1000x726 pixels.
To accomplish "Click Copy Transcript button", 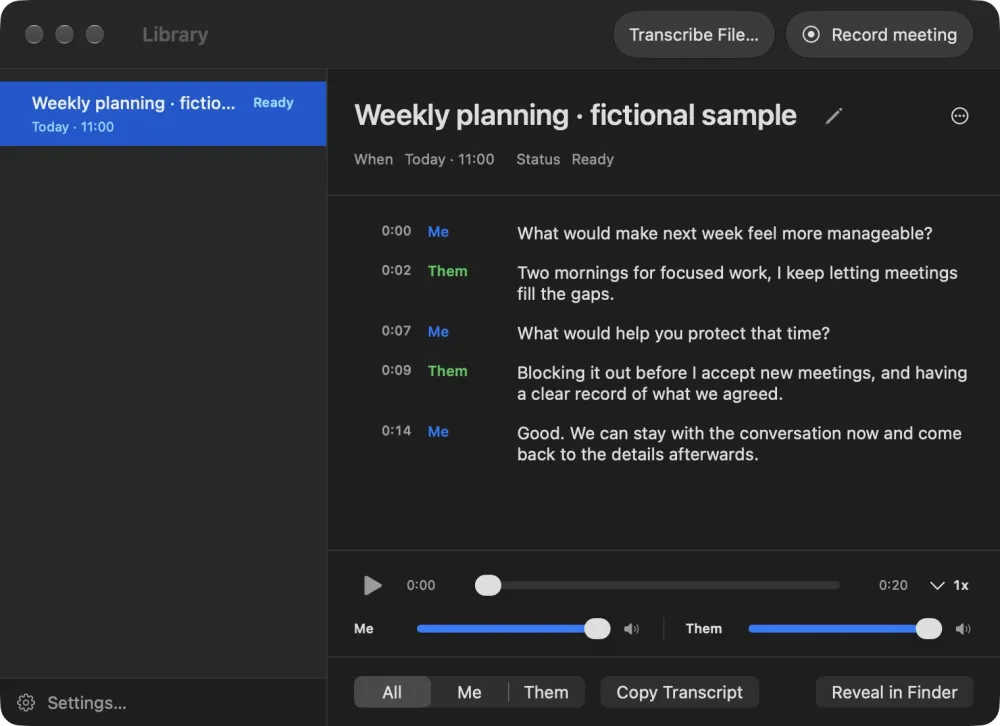I will [x=679, y=692].
